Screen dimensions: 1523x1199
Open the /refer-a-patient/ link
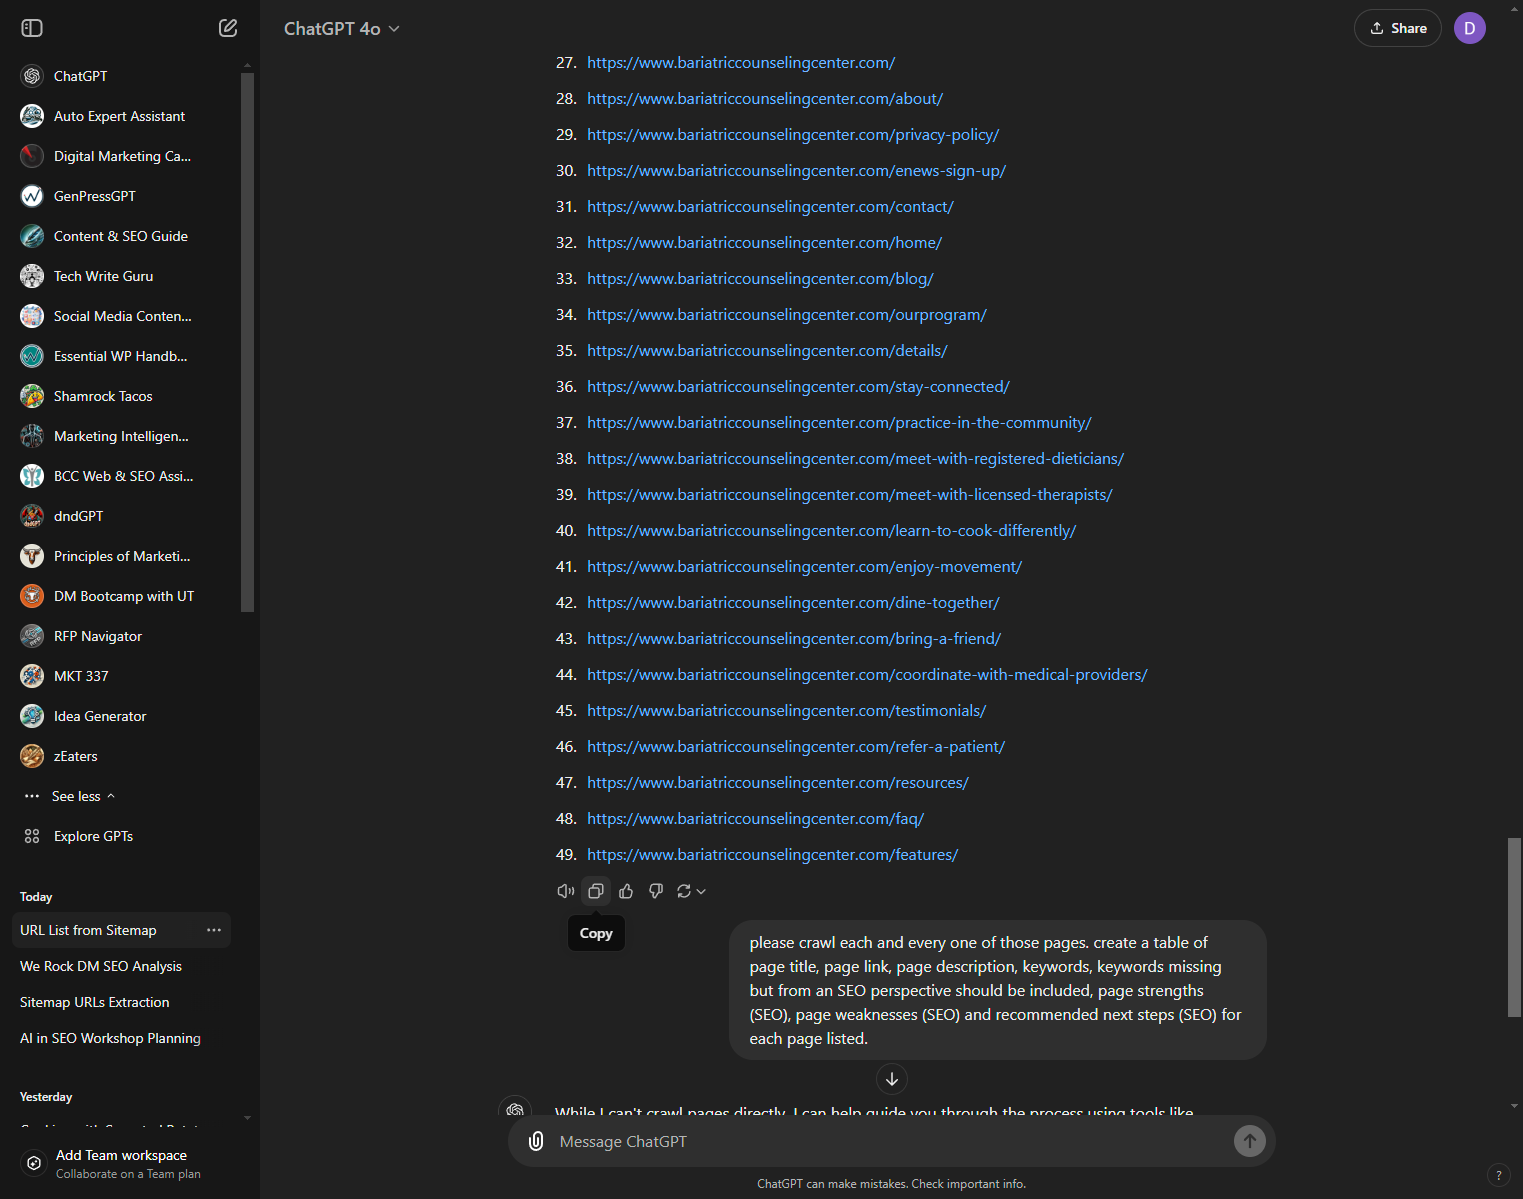pos(796,747)
